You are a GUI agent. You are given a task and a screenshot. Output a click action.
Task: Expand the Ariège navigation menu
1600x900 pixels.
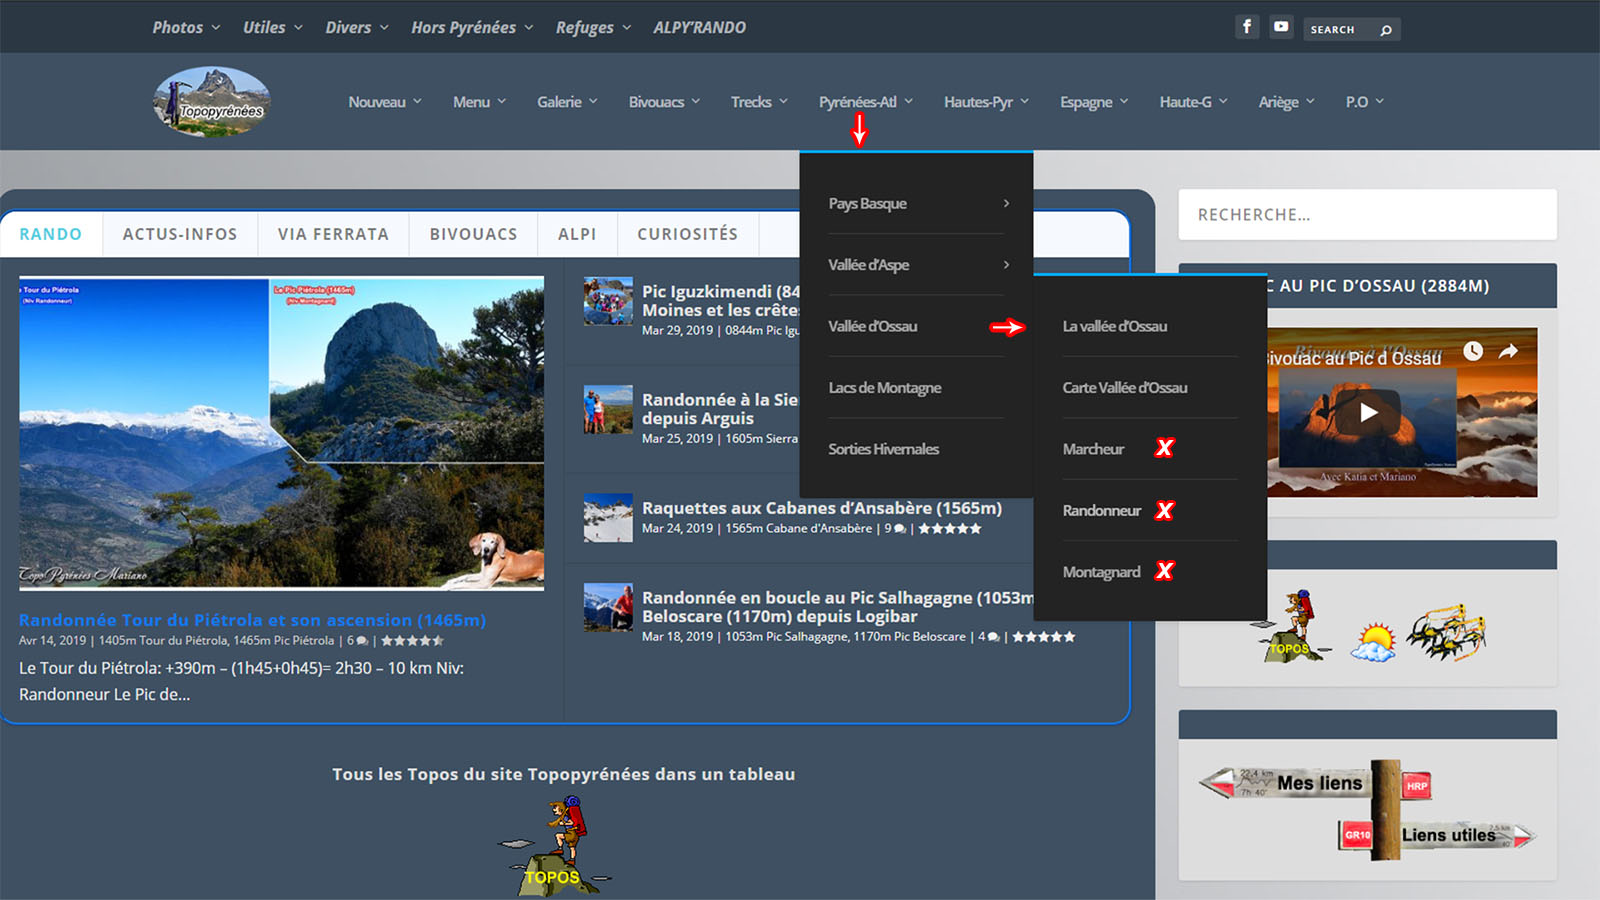pos(1286,102)
